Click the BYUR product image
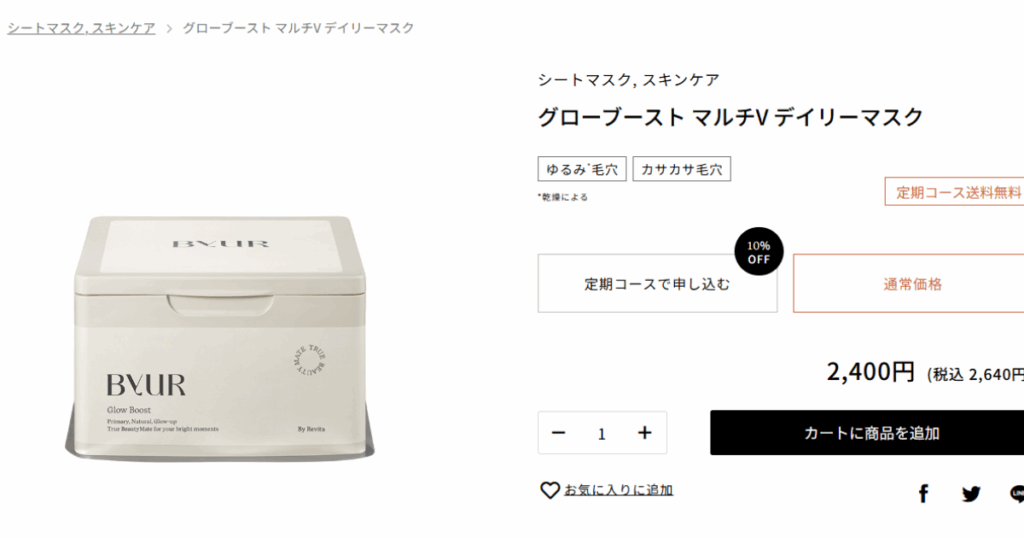Image resolution: width=1024 pixels, height=538 pixels. coord(220,337)
